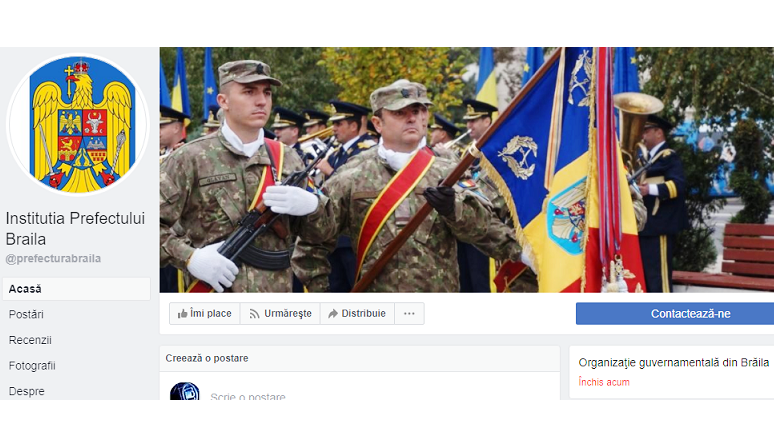Go to the Despre section
This screenshot has width=774, height=440.
pos(27,391)
